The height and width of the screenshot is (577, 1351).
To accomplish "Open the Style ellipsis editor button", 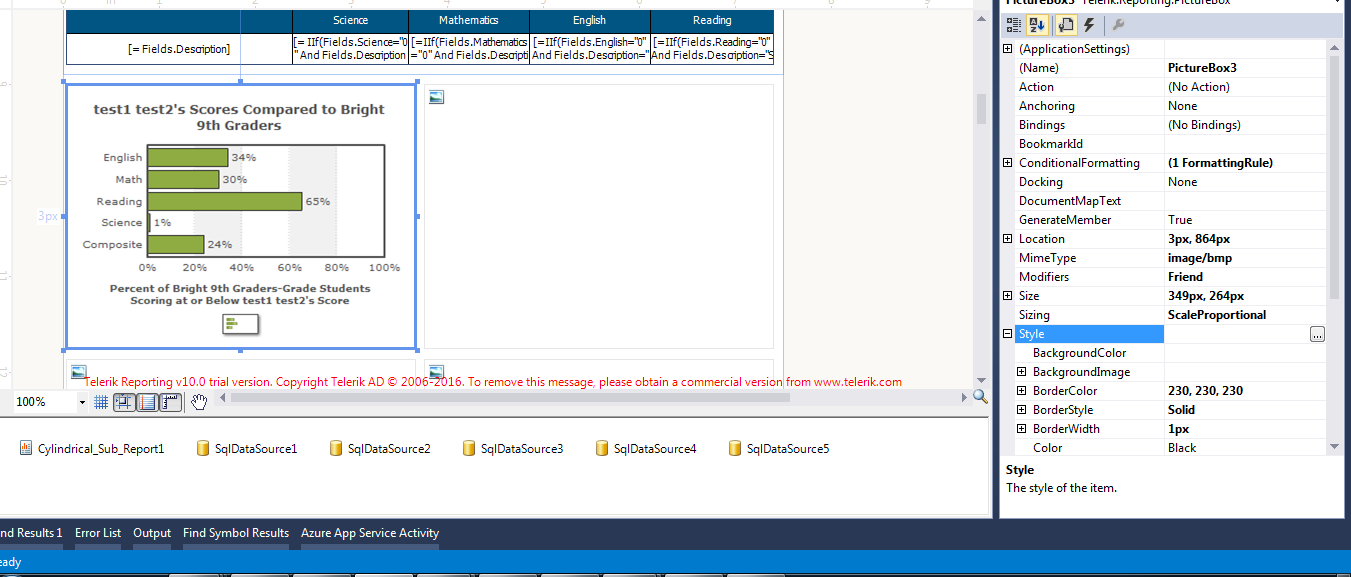I will click(x=1317, y=334).
